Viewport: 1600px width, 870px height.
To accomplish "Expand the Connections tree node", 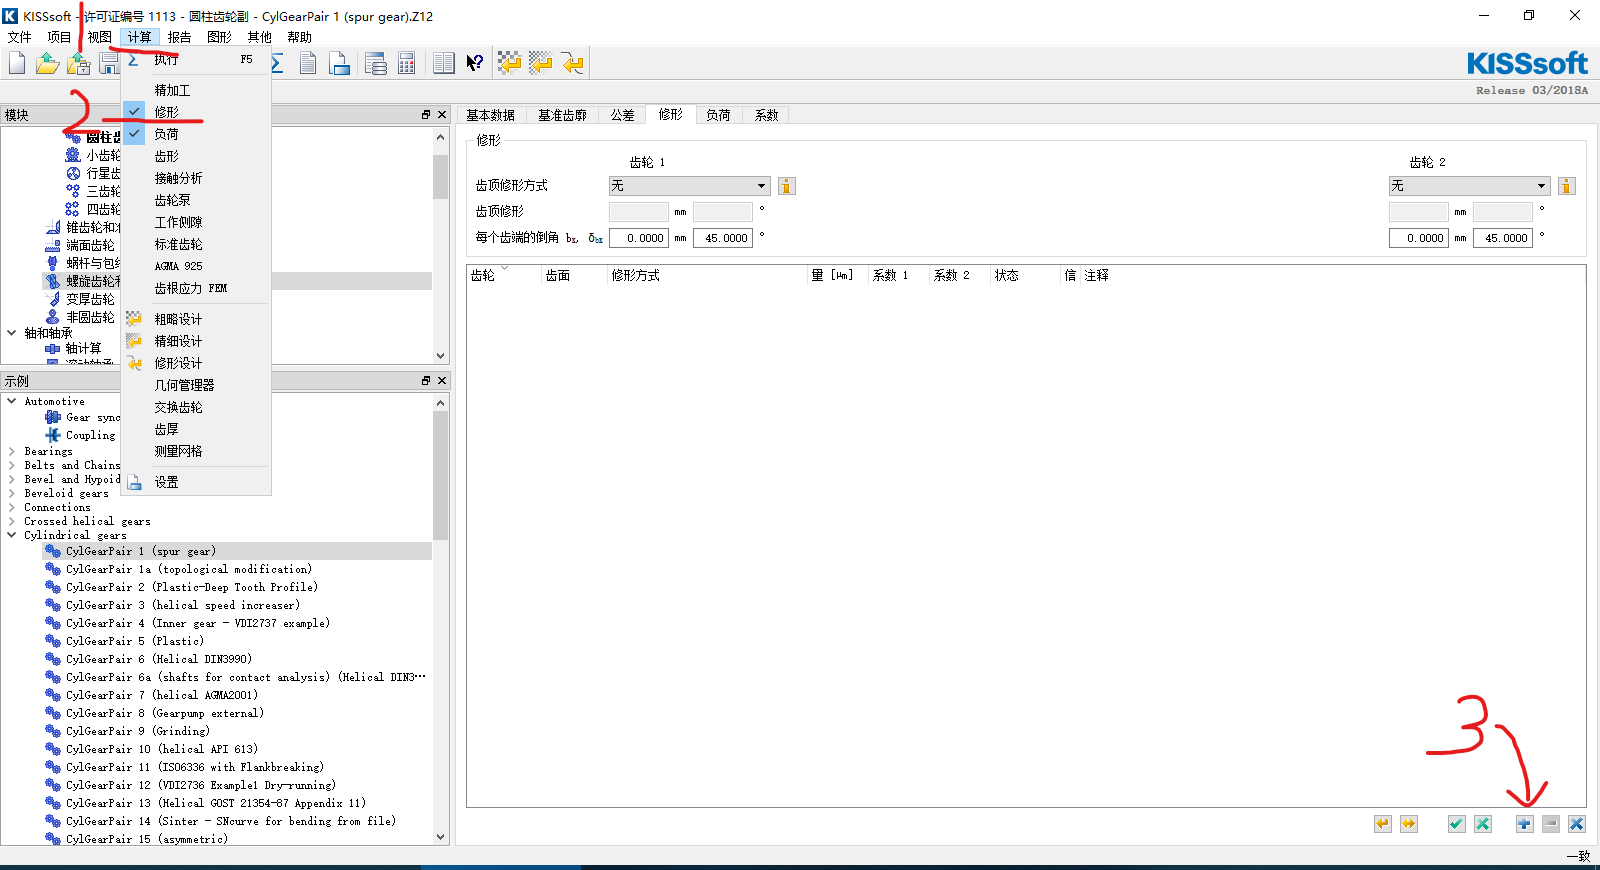I will [x=12, y=508].
